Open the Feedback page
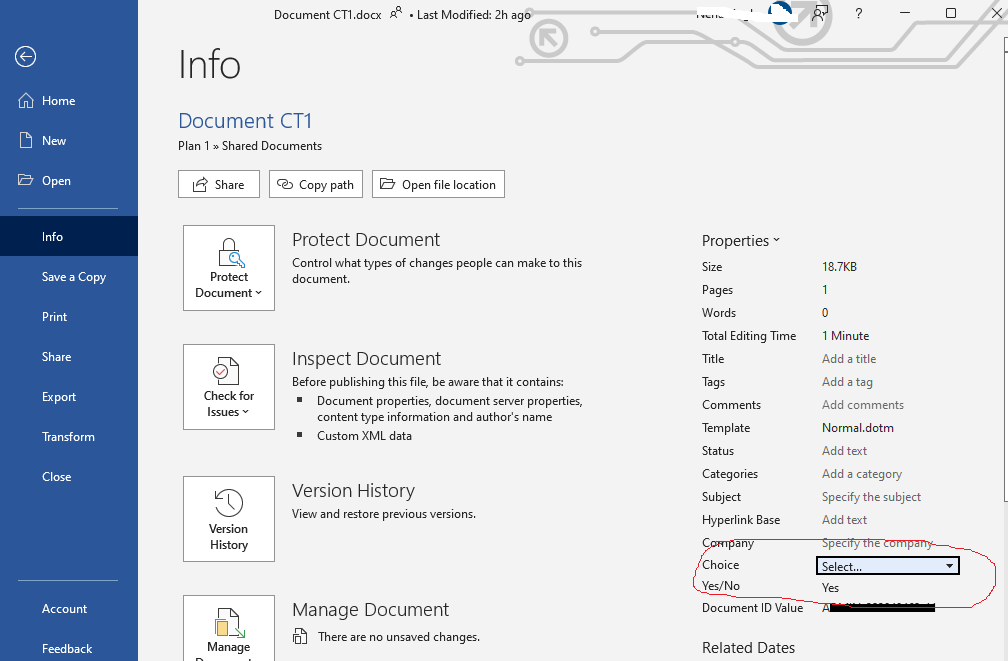 tap(69, 648)
